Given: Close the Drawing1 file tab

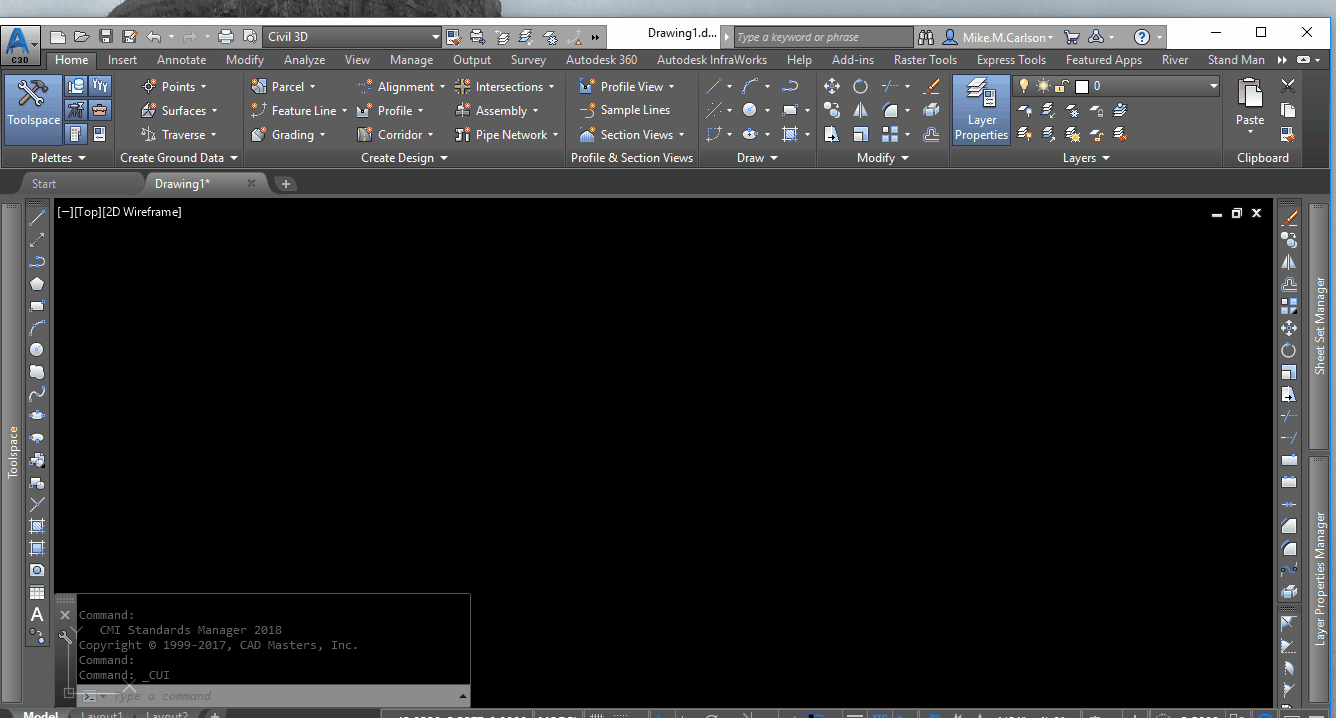Looking at the screenshot, I should [x=251, y=184].
